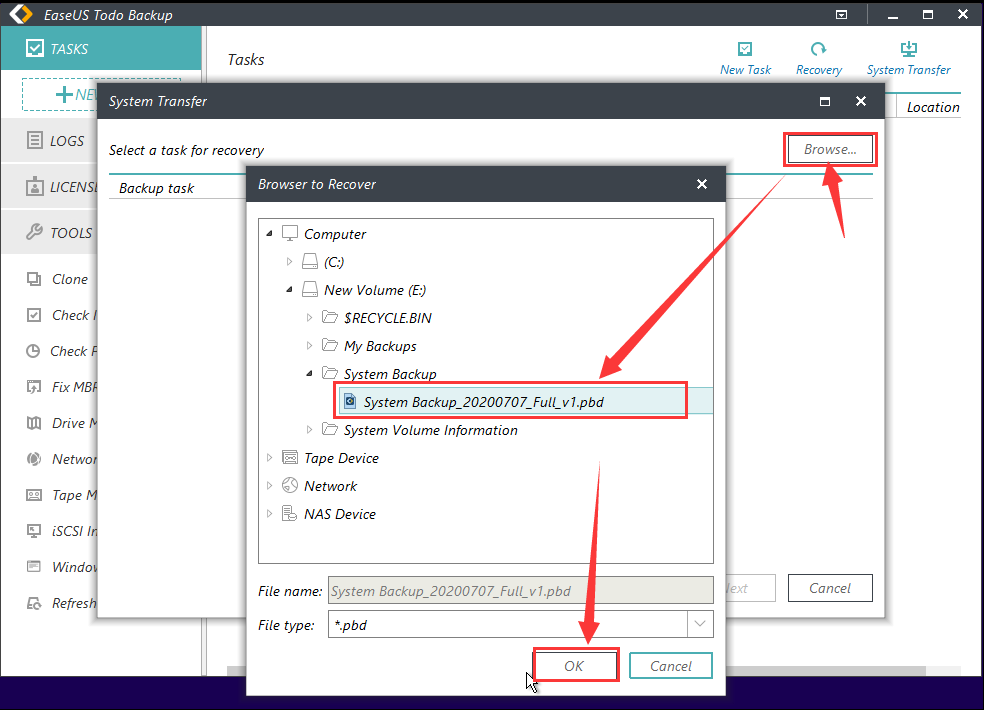Click the Recovery icon in toolbar
Screen dimensions: 984x710
click(x=818, y=49)
